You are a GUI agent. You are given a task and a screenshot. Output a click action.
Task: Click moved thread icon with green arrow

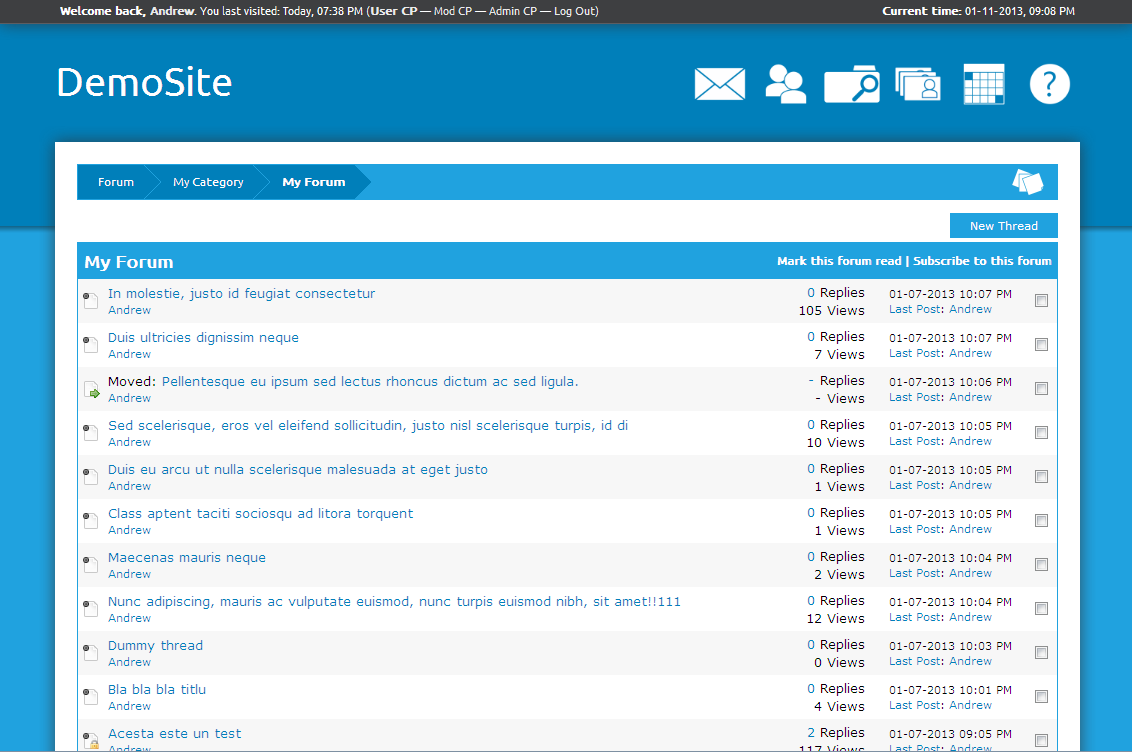[91, 390]
